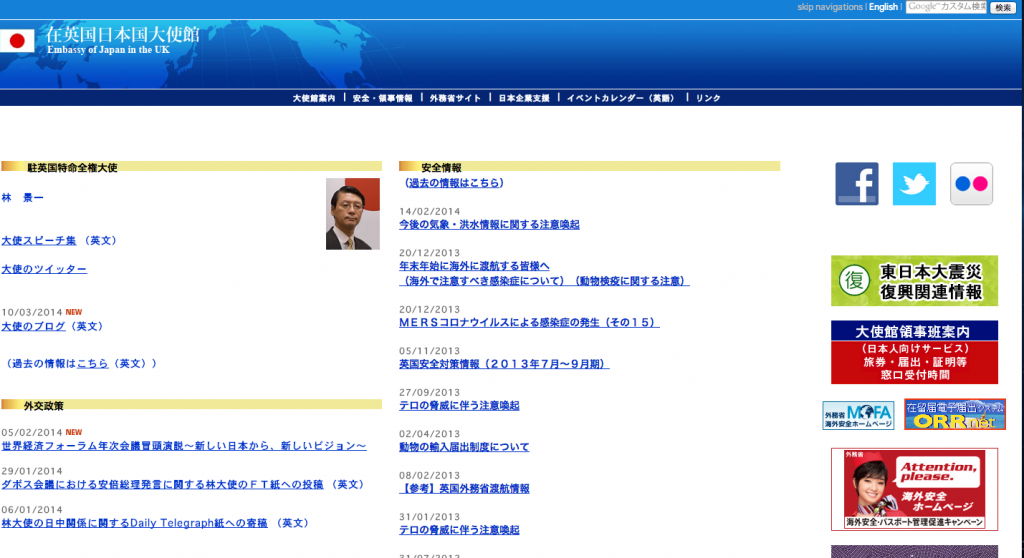Open the 'Attention, please' safety campaign banner

(914, 489)
